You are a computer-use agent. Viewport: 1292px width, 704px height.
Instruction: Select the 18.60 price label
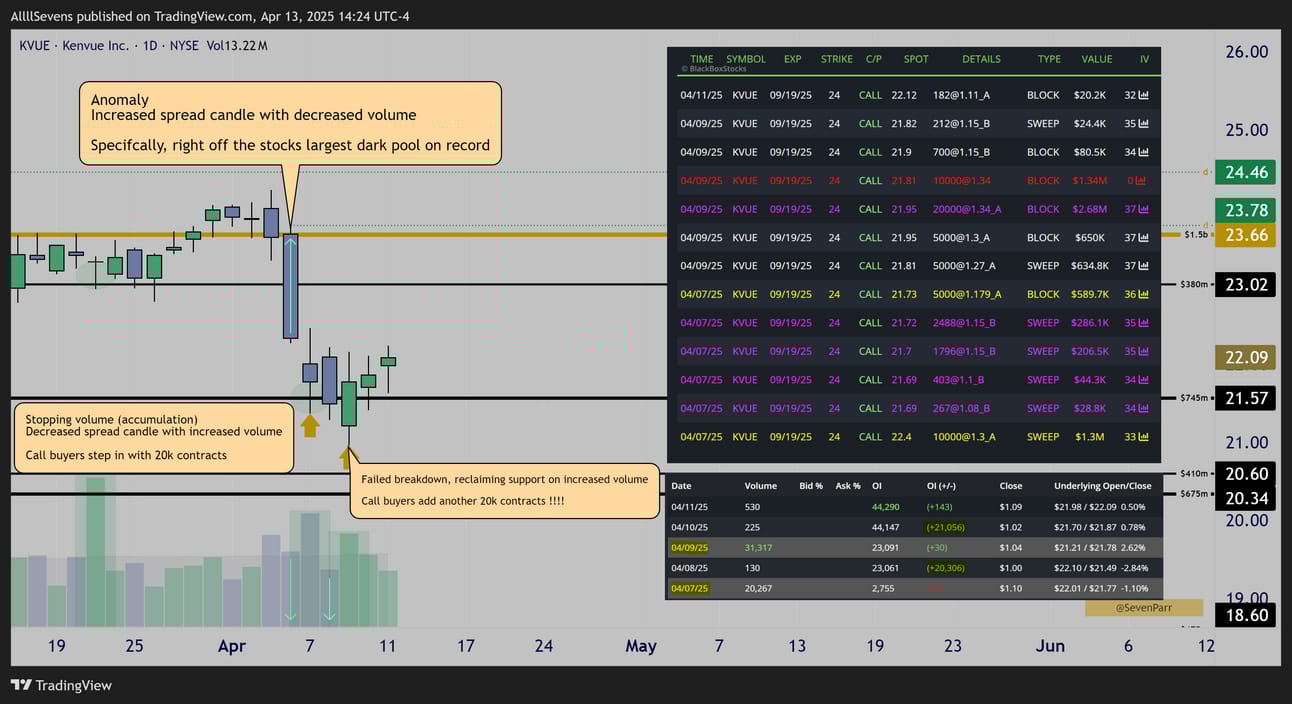coord(1246,615)
